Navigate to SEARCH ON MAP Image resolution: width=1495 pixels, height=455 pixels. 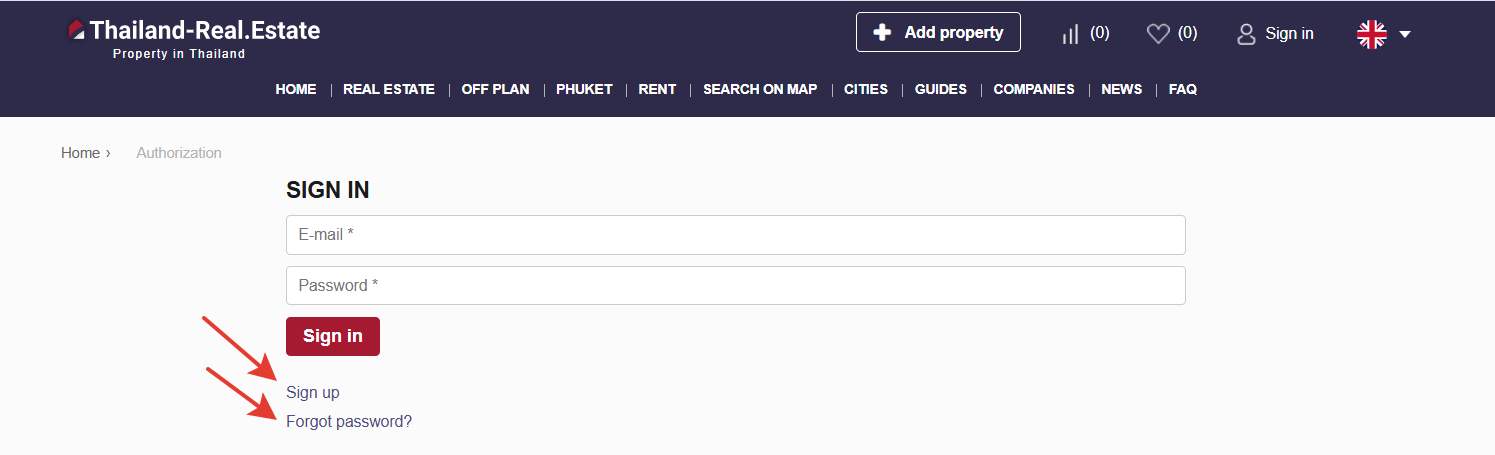[x=760, y=89]
